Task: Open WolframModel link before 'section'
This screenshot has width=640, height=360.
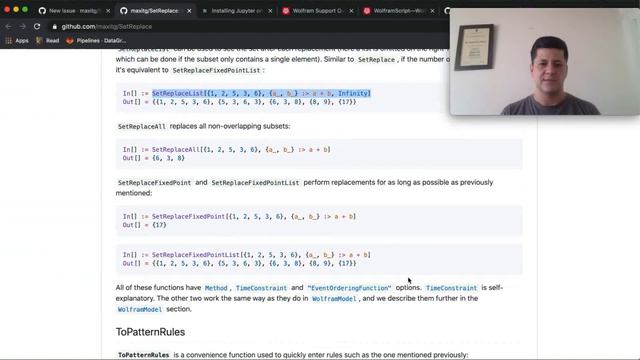Action: coord(140,309)
